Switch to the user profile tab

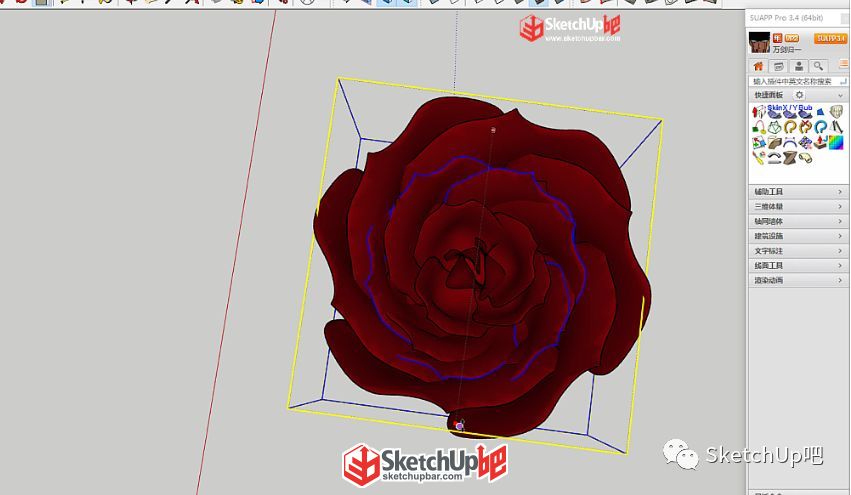pyautogui.click(x=799, y=66)
